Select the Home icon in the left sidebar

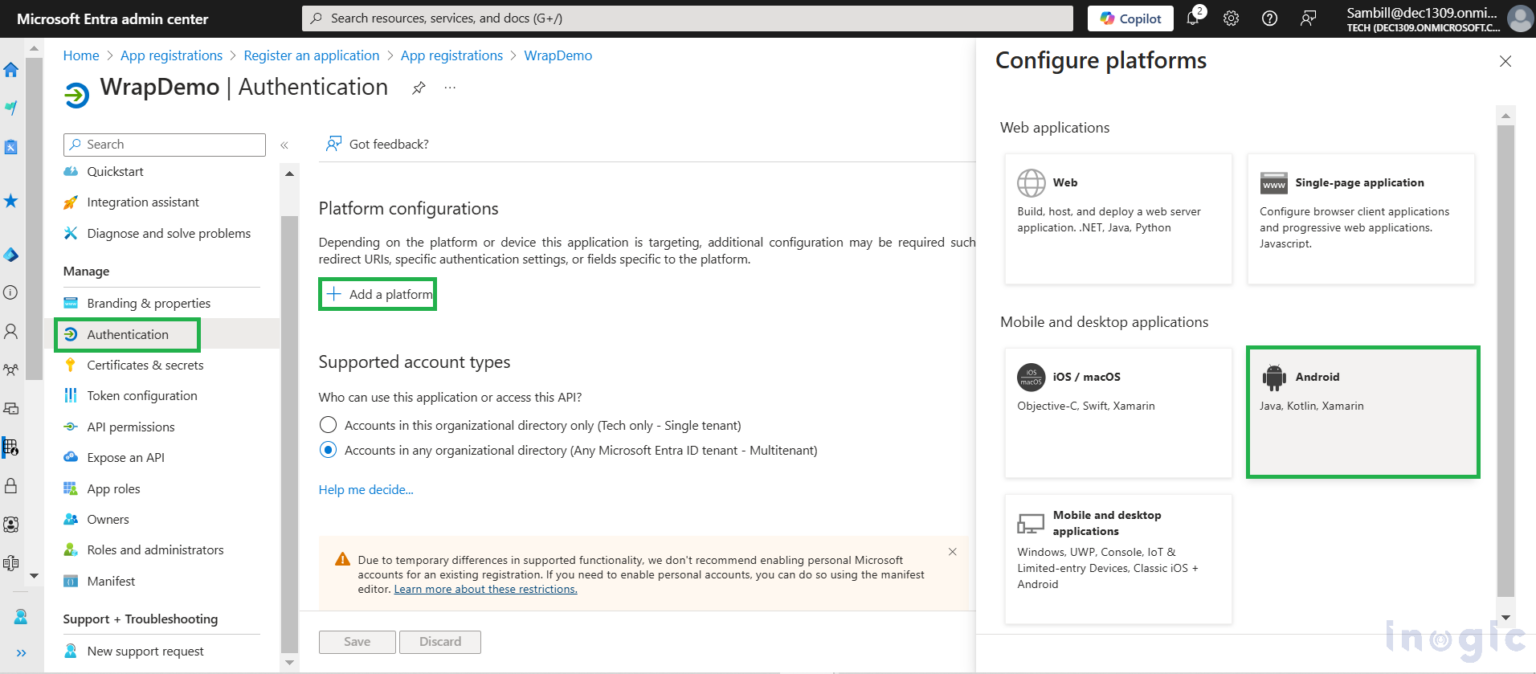pos(10,69)
